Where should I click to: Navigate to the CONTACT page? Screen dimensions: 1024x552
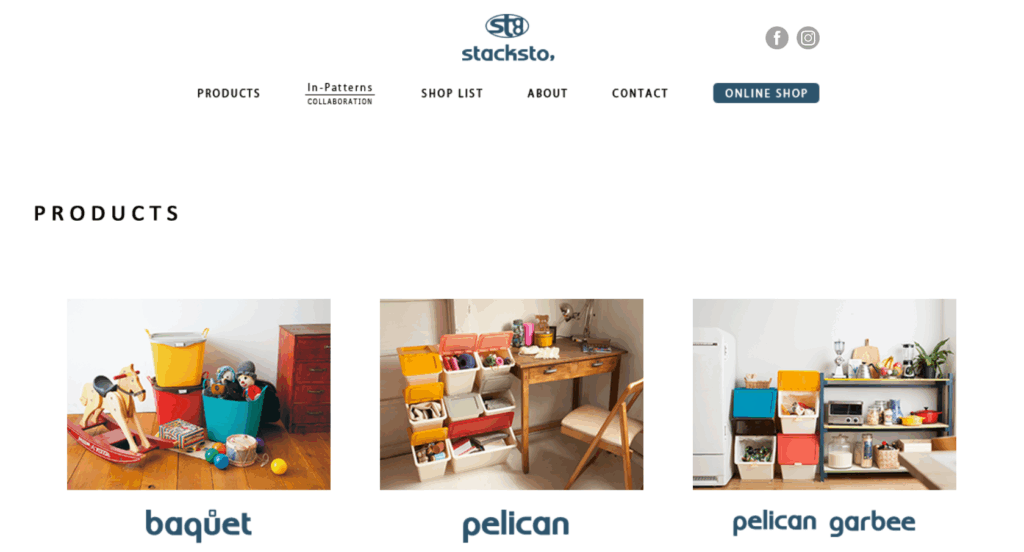coord(640,93)
